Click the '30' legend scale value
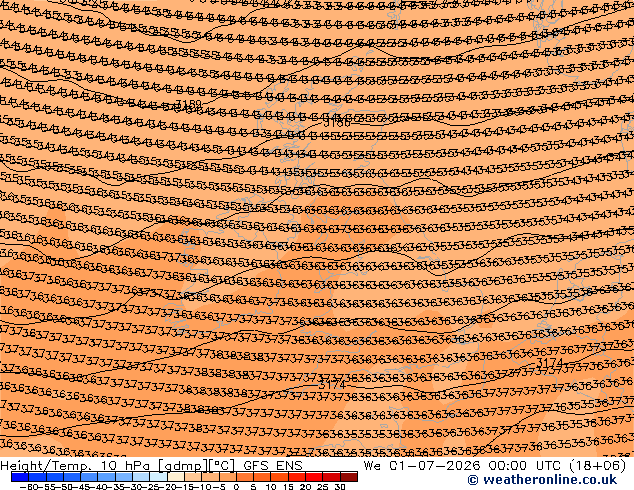 [x=340, y=487]
